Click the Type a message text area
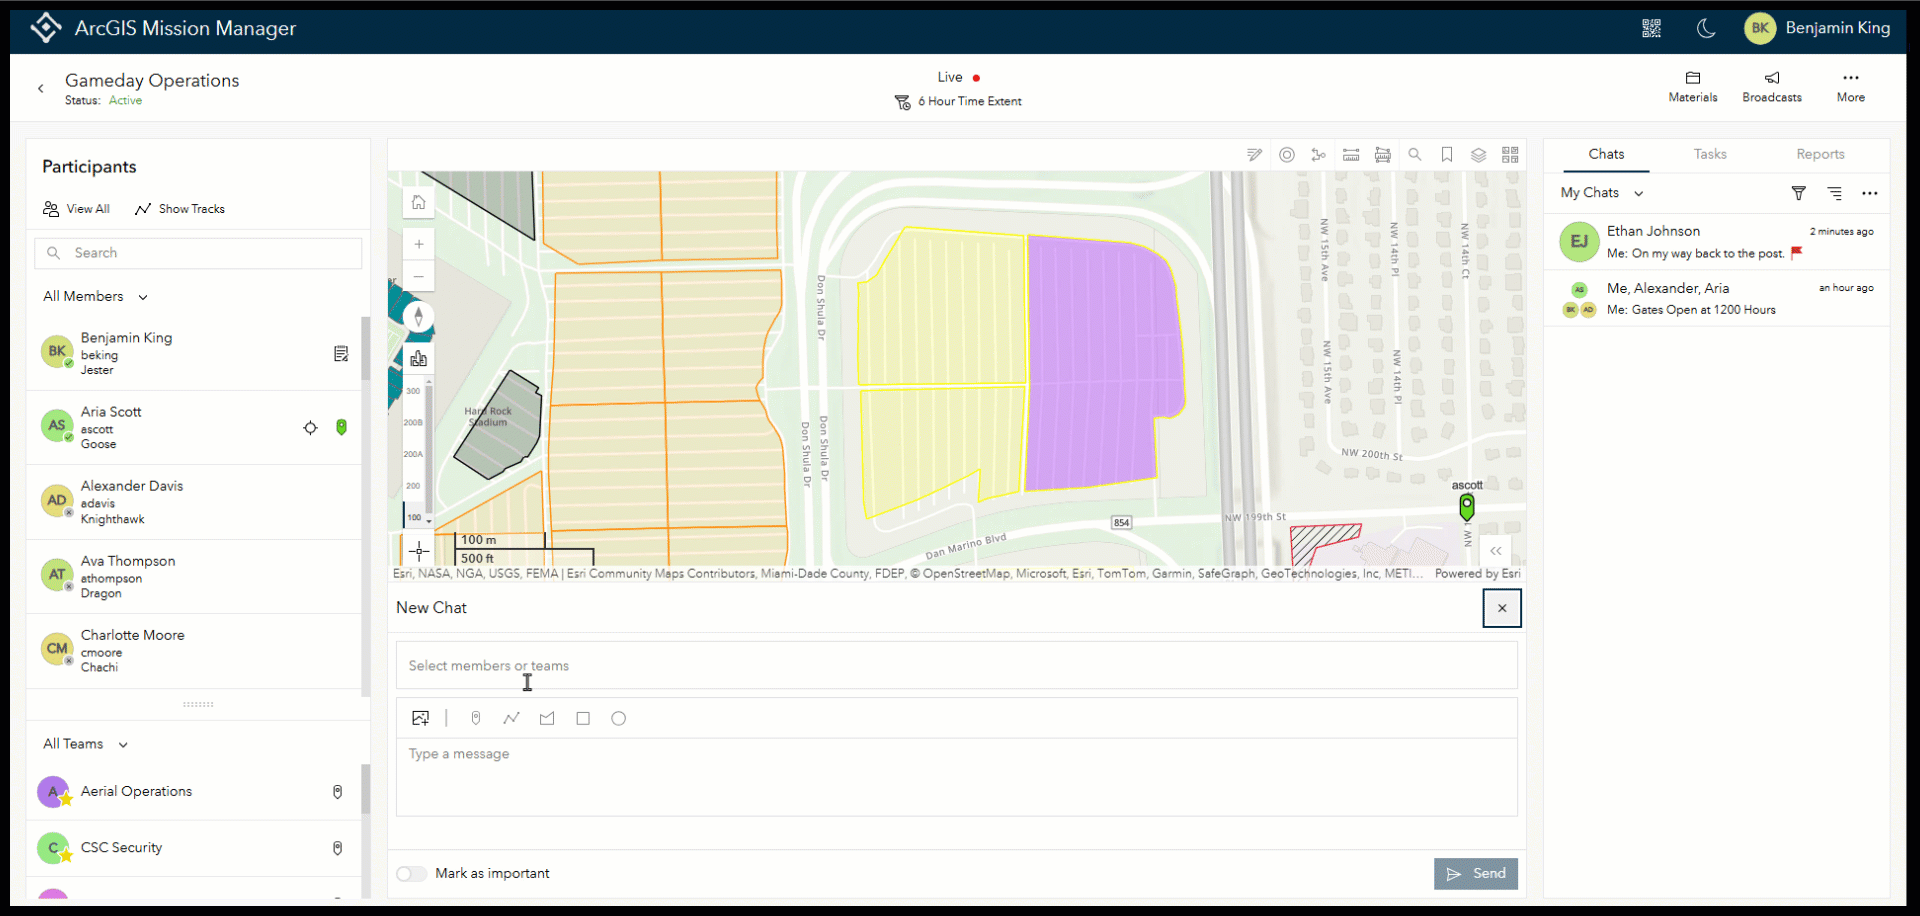The width and height of the screenshot is (1920, 916). coord(957,777)
